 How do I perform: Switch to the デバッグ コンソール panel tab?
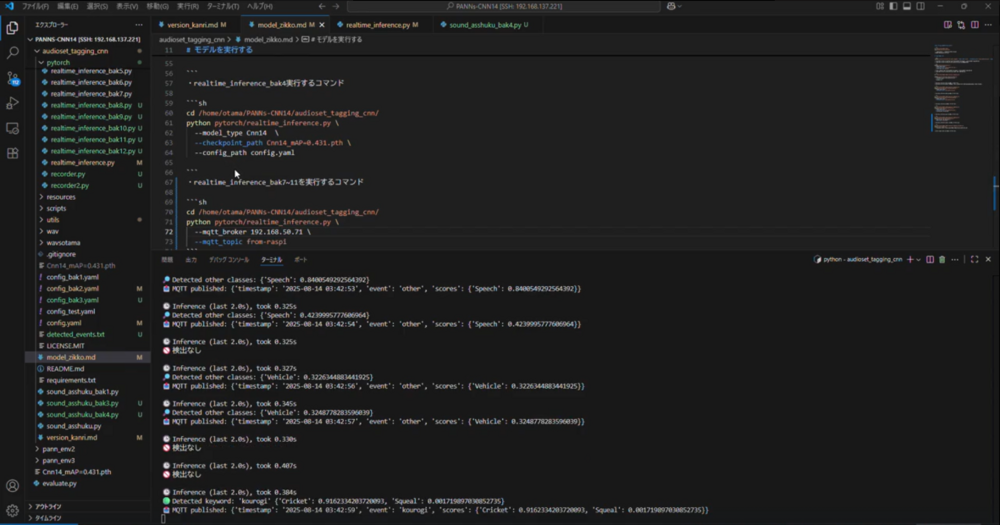point(229,260)
